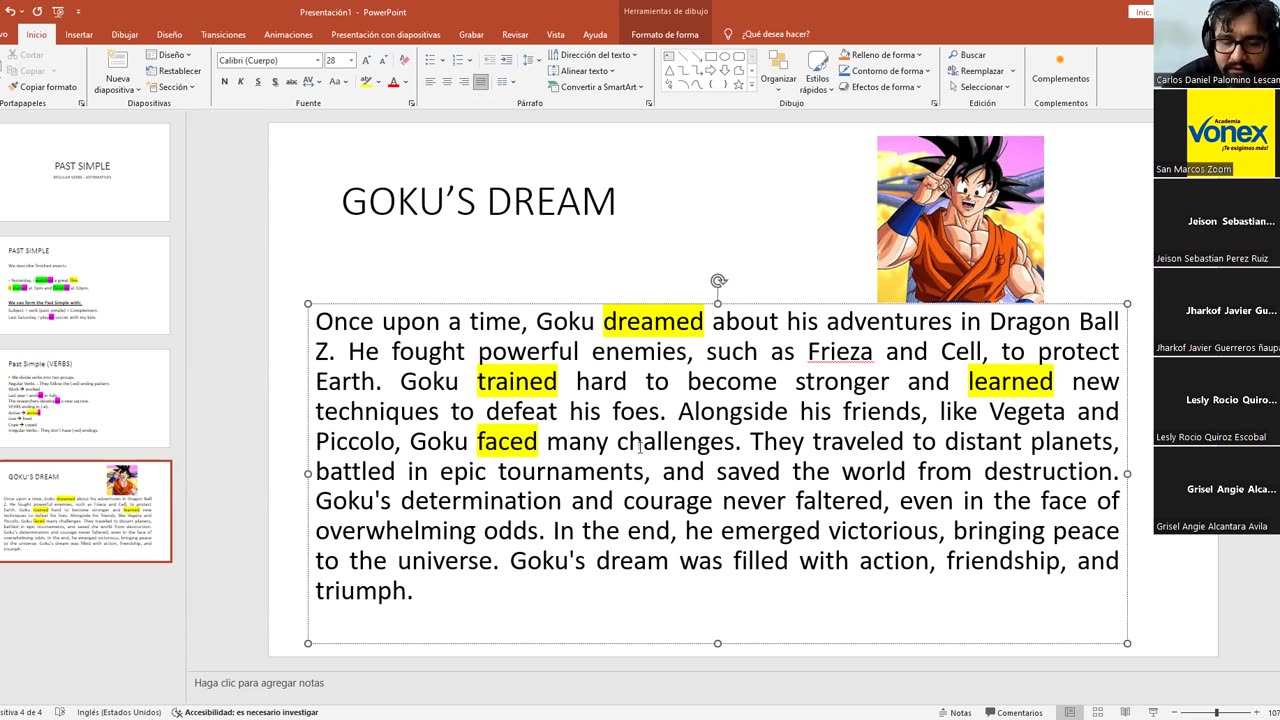
Task: Increase font size with the large A
Action: click(x=366, y=60)
